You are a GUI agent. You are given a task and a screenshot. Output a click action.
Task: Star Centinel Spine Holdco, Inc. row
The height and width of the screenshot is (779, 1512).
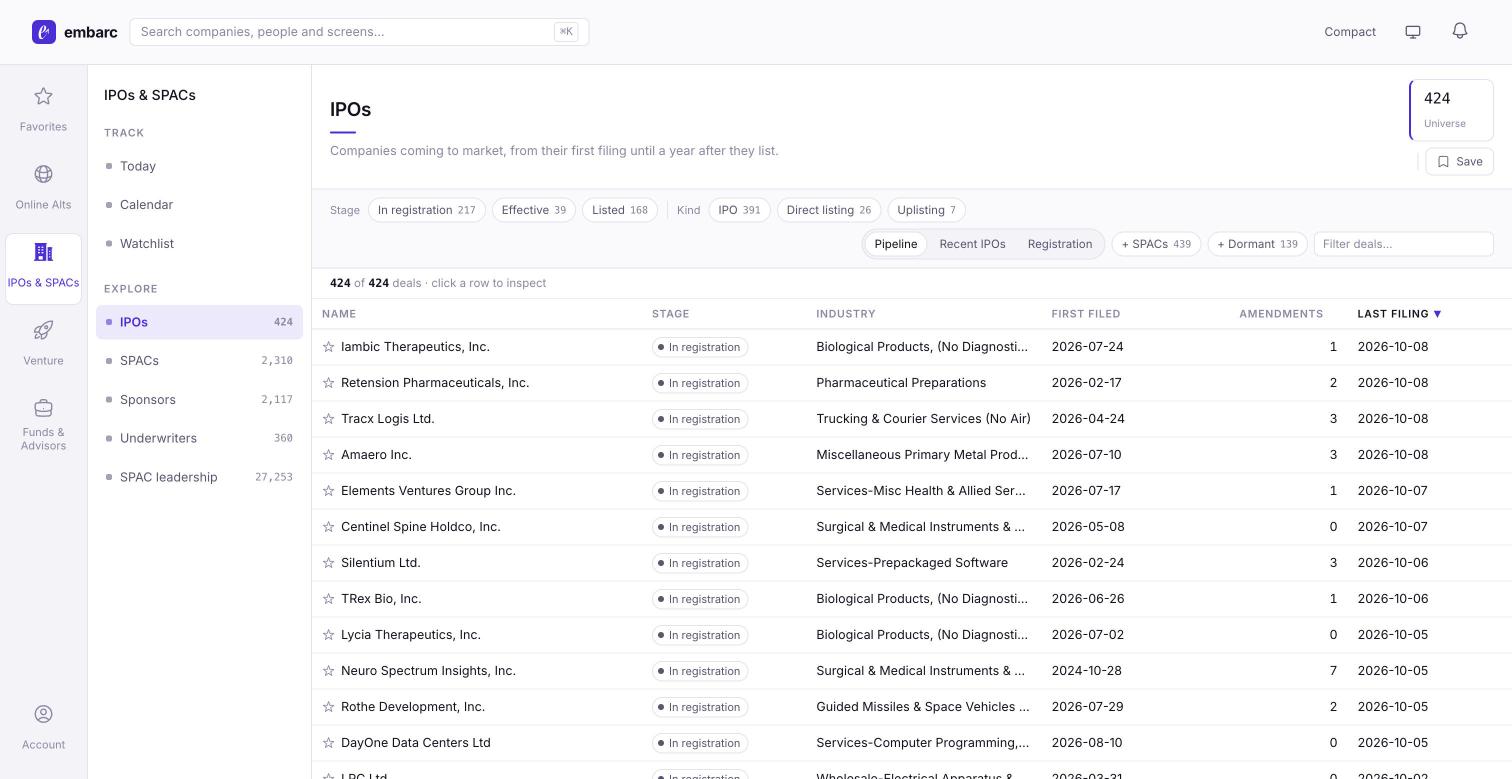click(x=328, y=527)
